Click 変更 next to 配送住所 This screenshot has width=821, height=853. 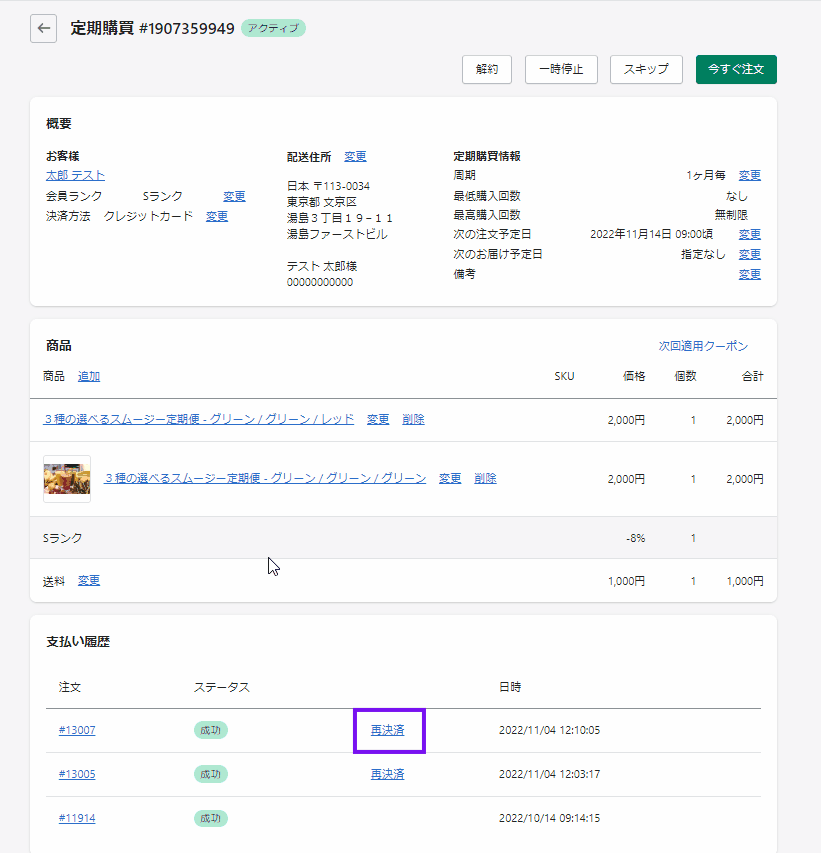355,157
